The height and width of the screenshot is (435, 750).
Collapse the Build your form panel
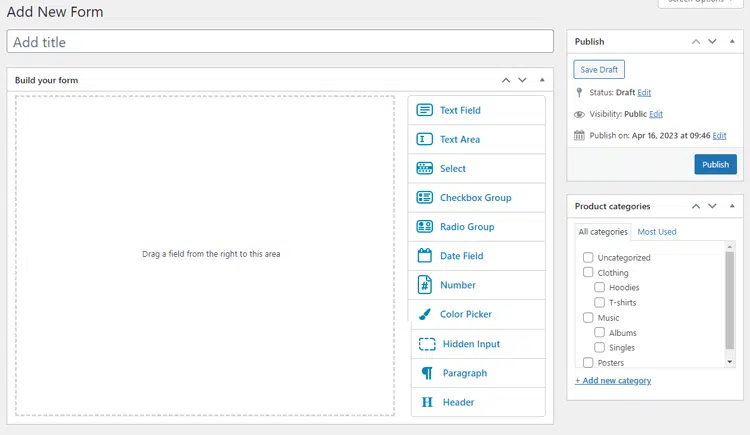coord(542,80)
